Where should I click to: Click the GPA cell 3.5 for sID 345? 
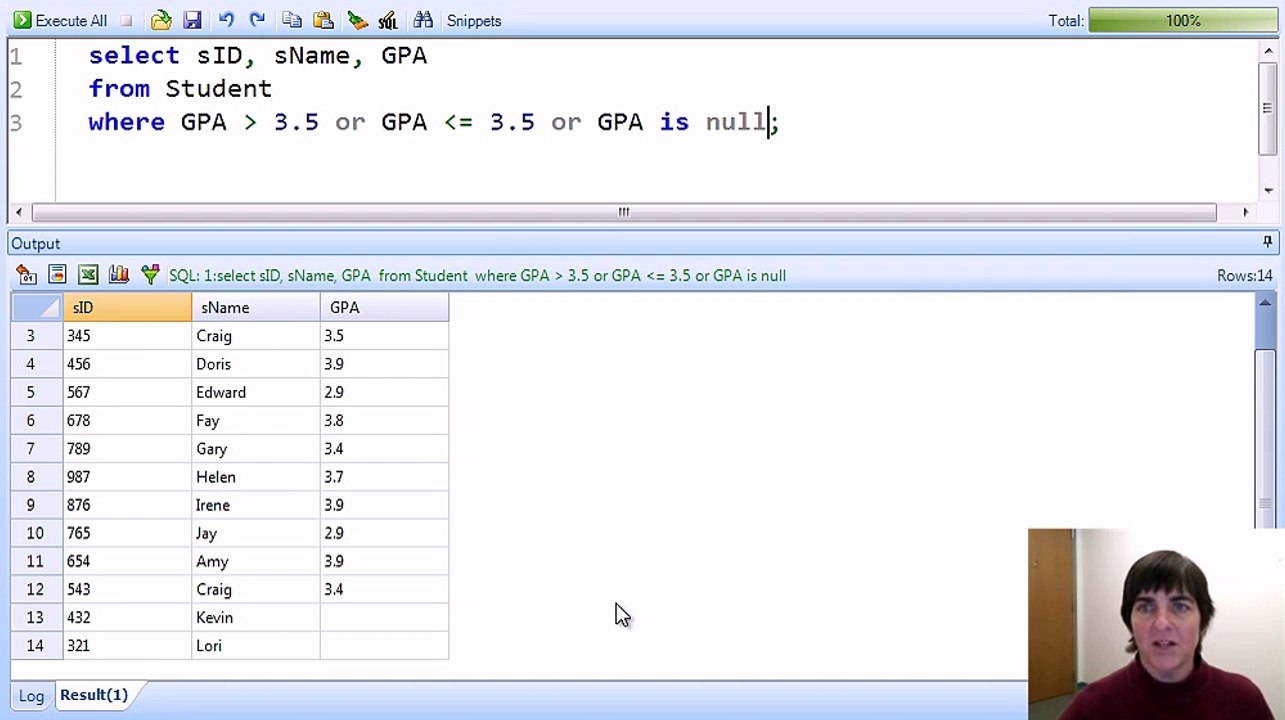coord(384,336)
